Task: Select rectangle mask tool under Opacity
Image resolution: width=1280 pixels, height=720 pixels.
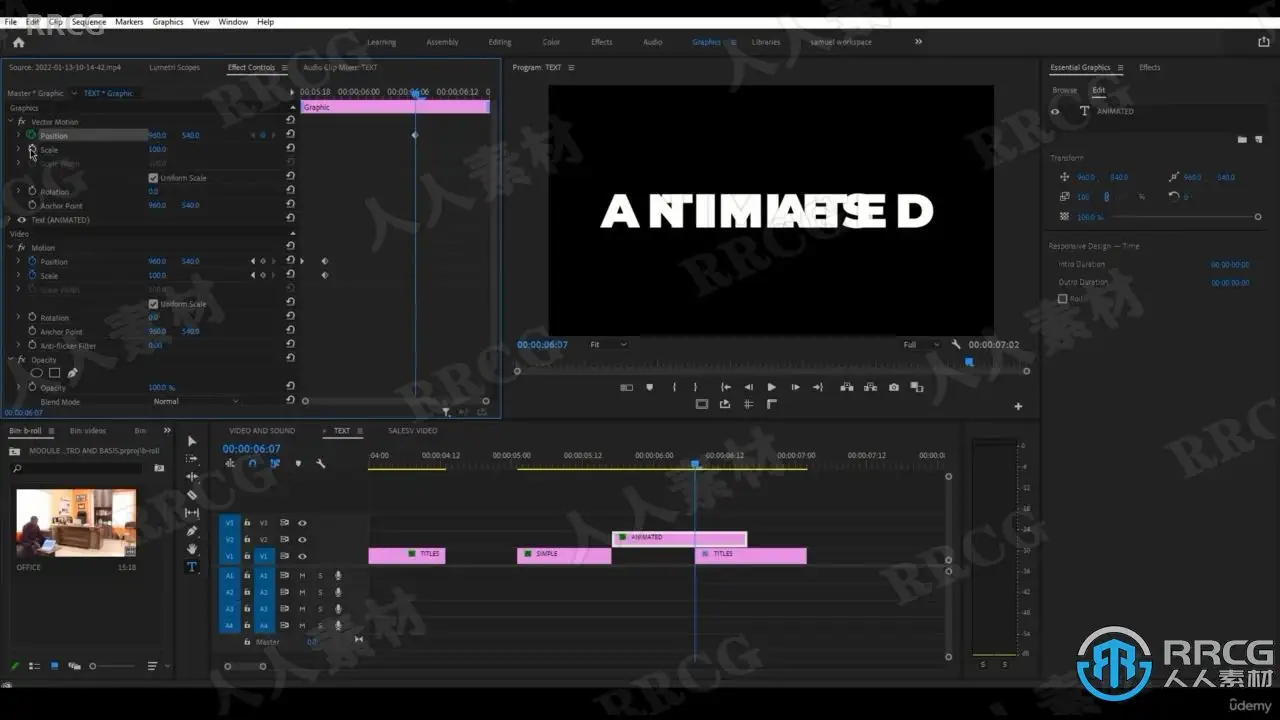Action: click(55, 373)
